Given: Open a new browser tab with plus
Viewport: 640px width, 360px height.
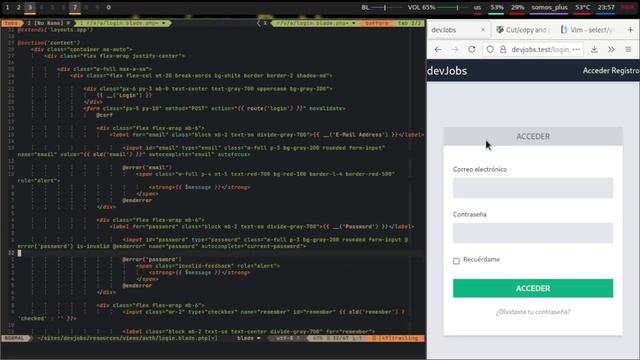Looking at the screenshot, I should (x=630, y=30).
